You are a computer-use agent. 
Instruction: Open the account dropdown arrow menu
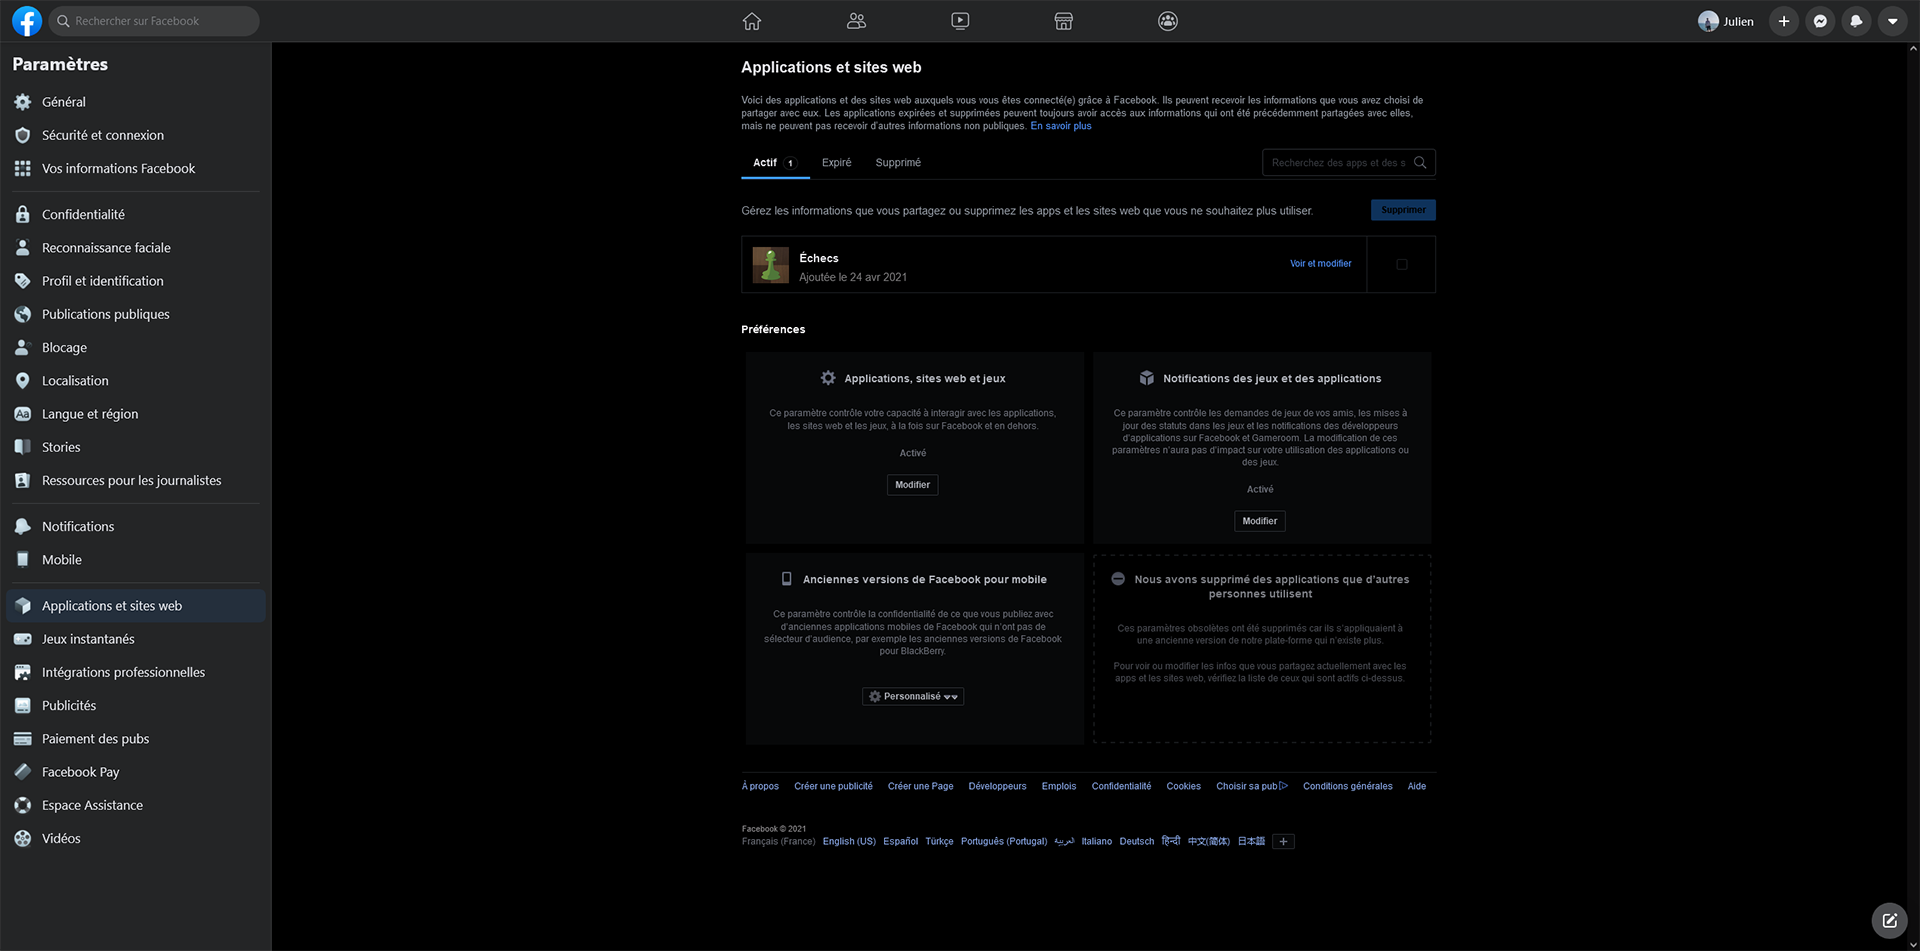[x=1892, y=21]
